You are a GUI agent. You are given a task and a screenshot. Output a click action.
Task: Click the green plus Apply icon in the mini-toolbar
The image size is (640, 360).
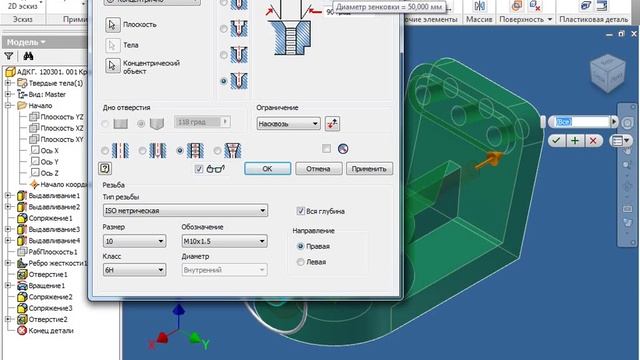[x=575, y=141]
